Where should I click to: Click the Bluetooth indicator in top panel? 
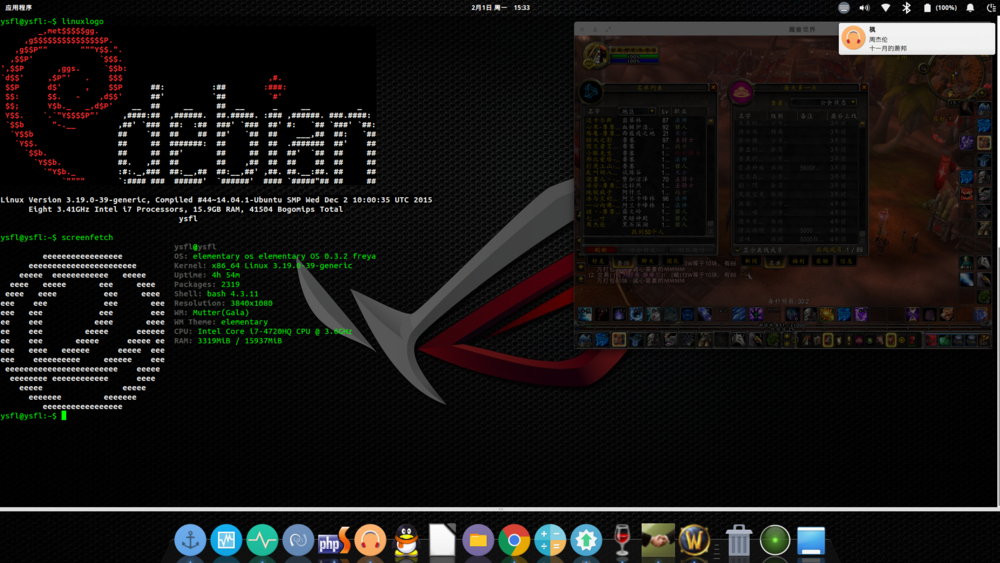click(x=906, y=7)
